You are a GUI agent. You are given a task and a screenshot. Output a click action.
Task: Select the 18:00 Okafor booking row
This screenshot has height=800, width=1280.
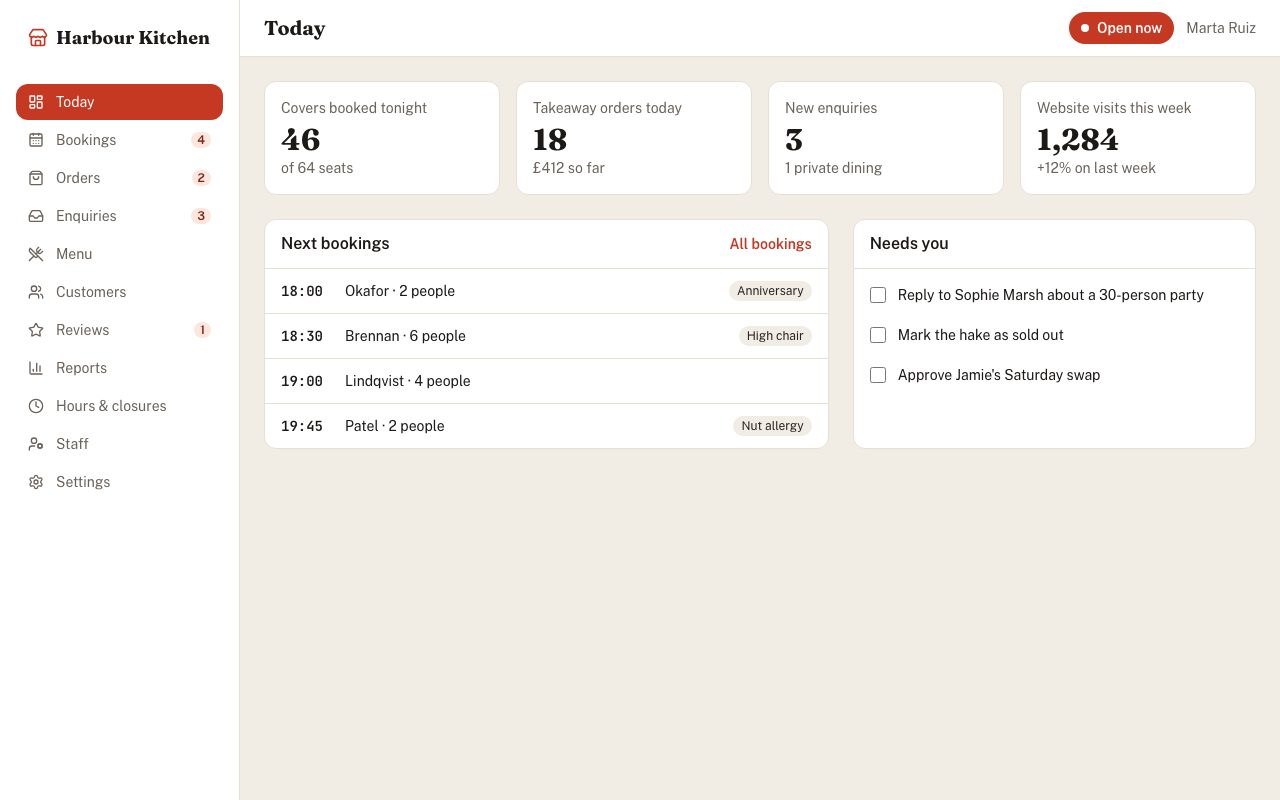click(546, 291)
